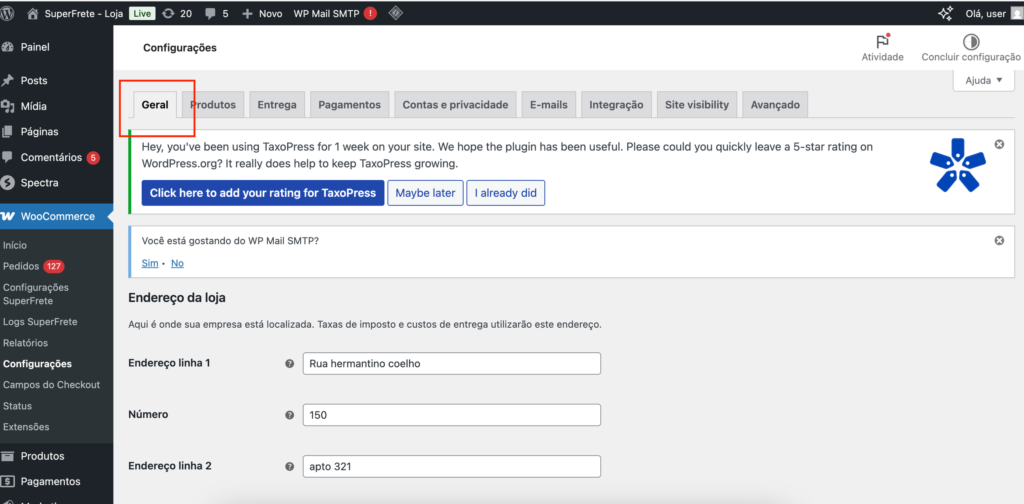Image resolution: width=1024 pixels, height=504 pixels.
Task: Open the Avançado tab
Action: (x=775, y=104)
